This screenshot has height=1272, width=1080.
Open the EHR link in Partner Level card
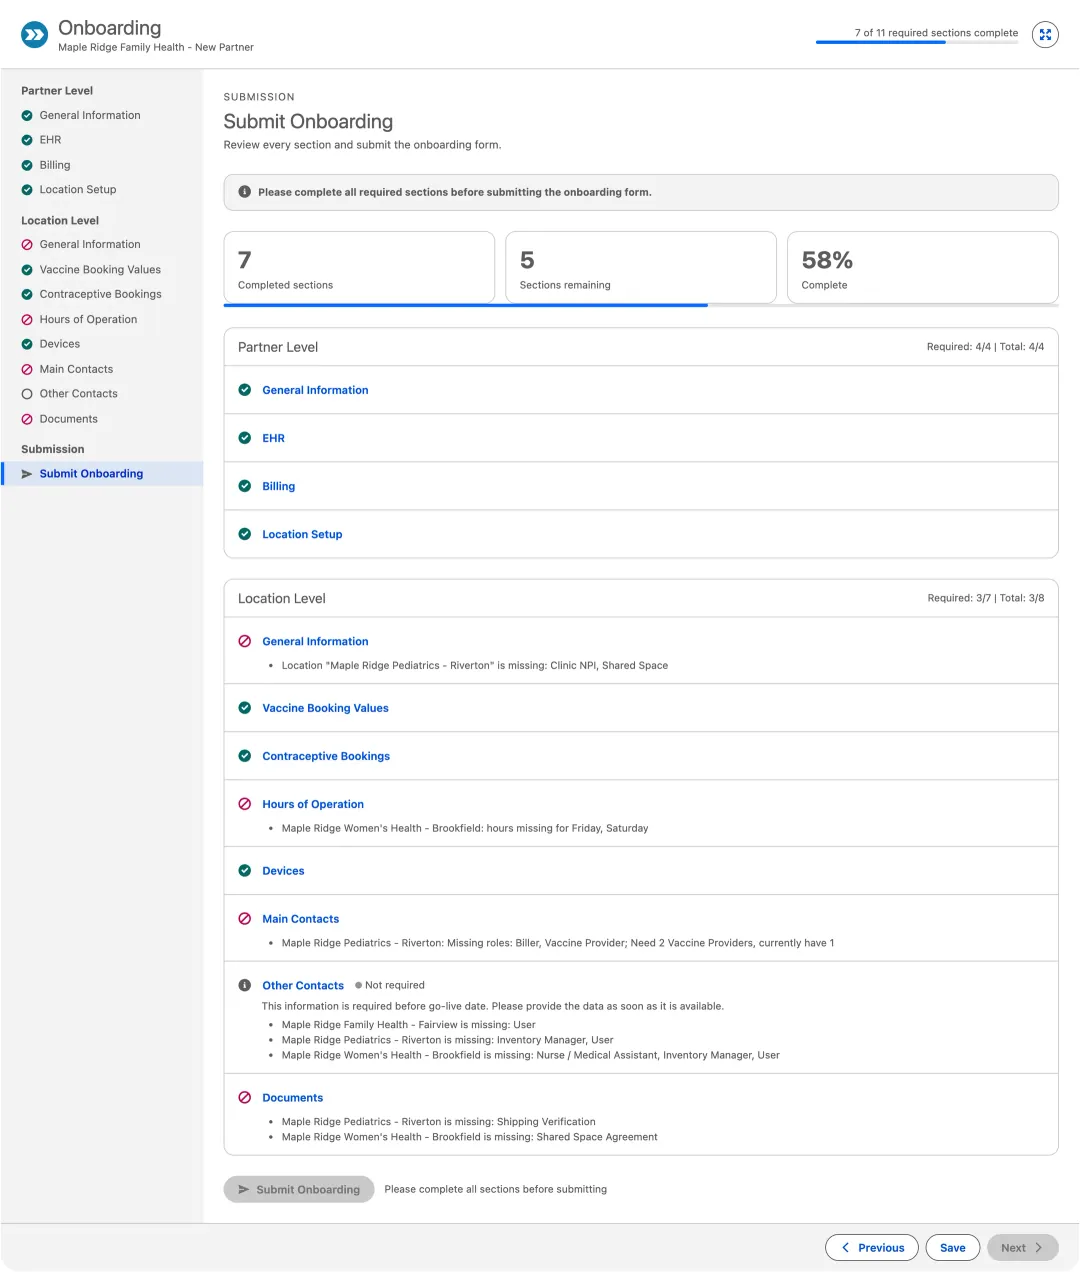tap(273, 438)
